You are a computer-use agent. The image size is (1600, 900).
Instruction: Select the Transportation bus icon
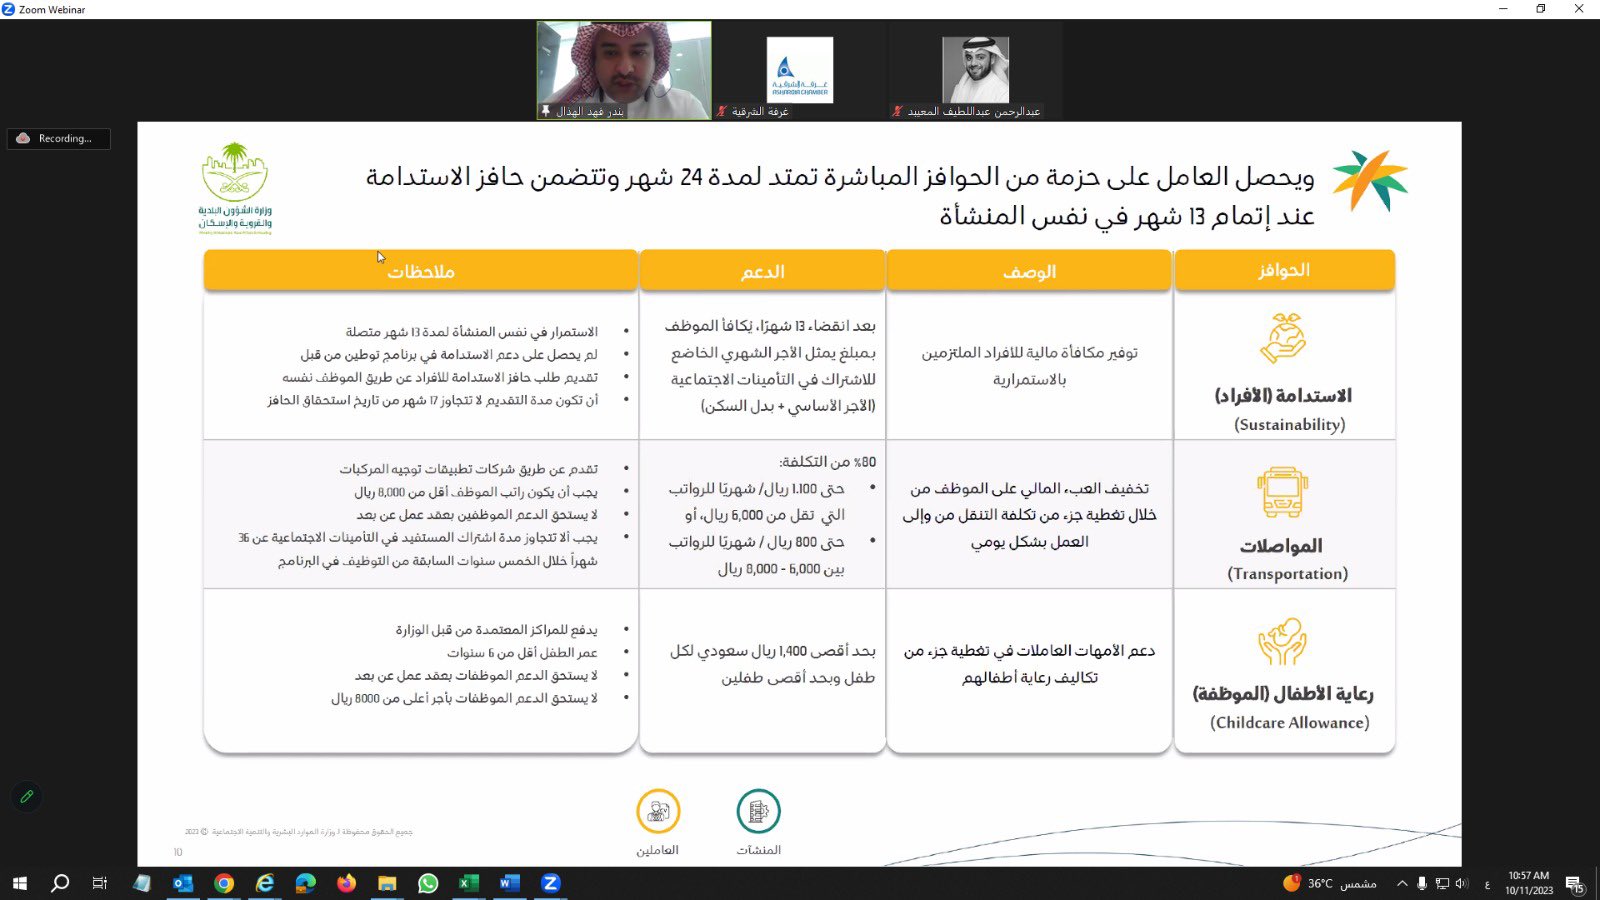pos(1283,491)
